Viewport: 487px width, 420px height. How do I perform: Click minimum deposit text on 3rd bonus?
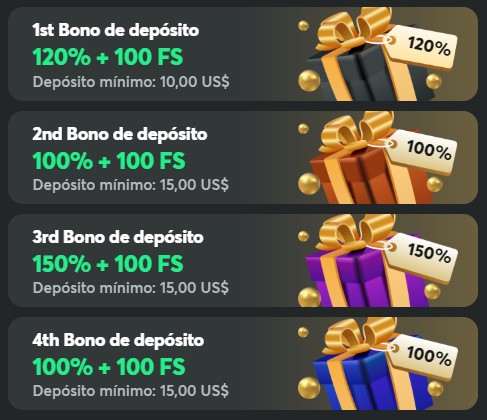coord(131,288)
